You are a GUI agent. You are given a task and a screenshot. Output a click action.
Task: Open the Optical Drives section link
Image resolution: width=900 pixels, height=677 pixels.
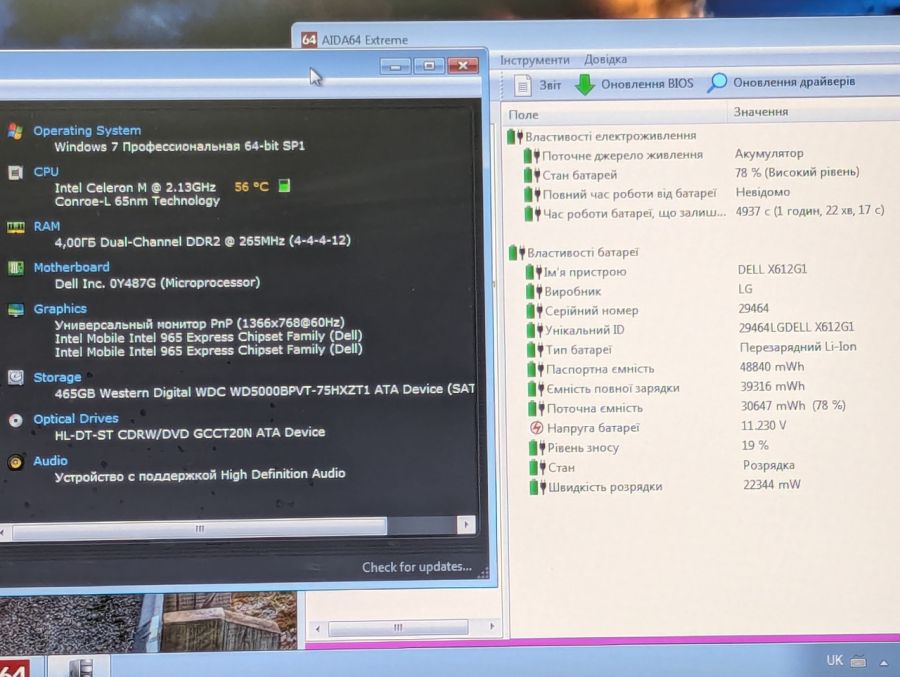76,419
